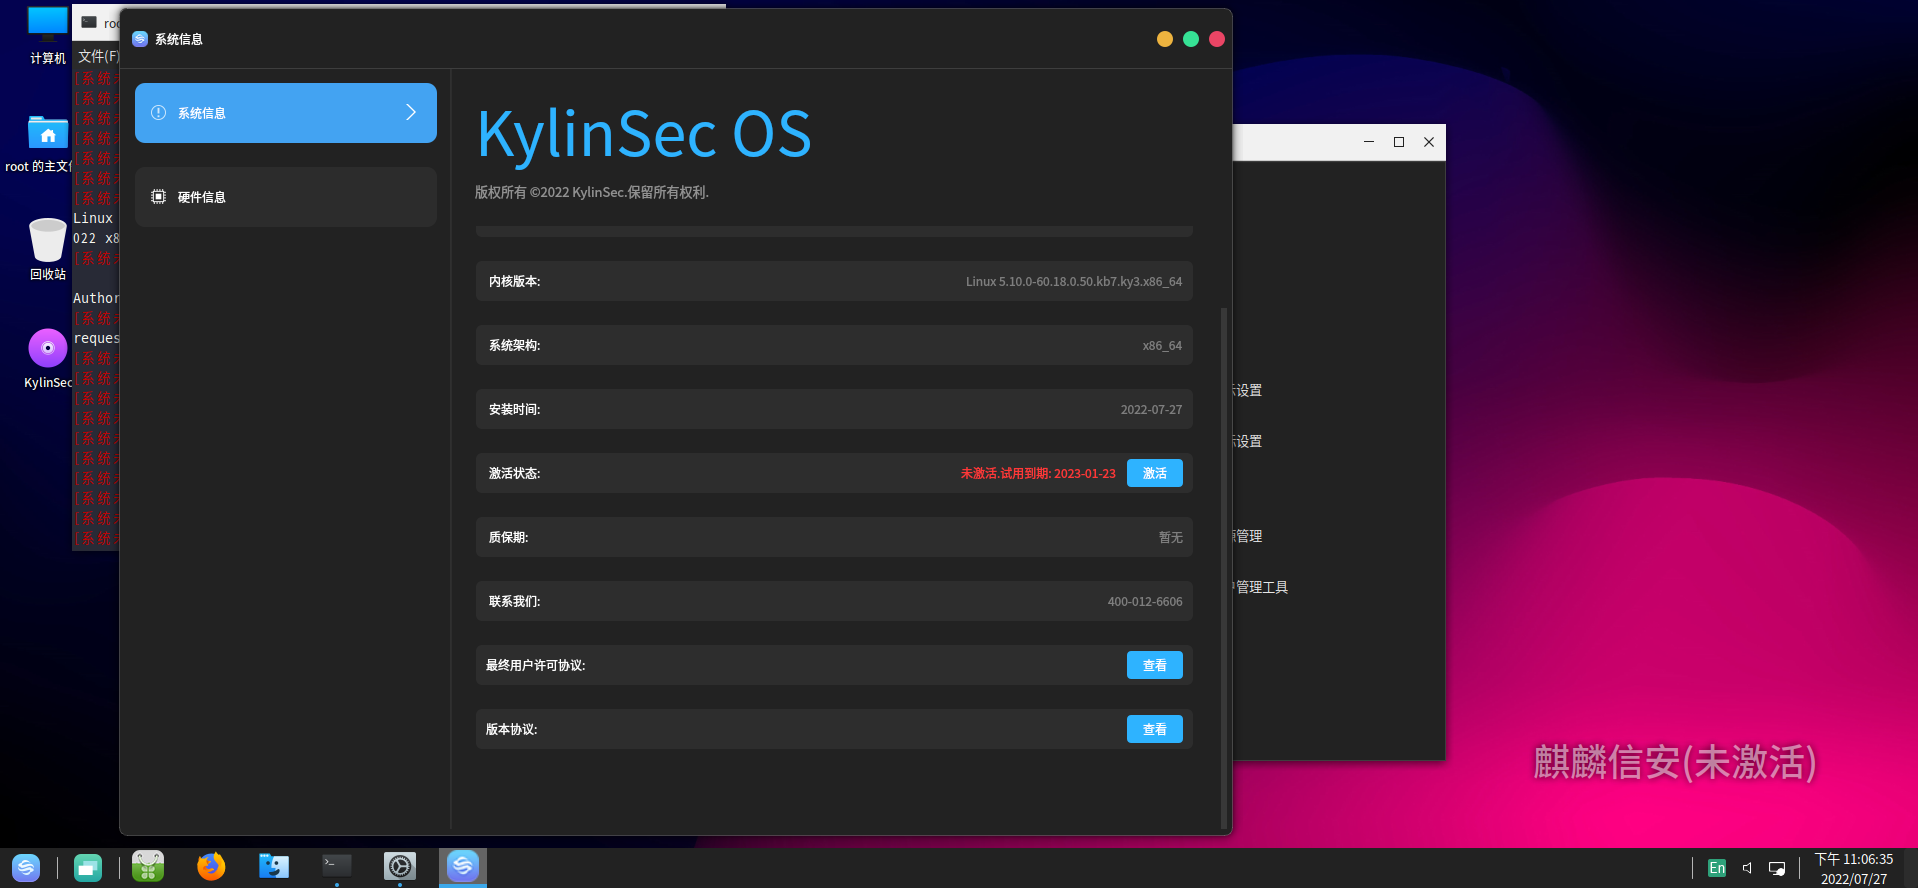Click the 暂无 value in 质保期 row
1918x888 pixels.
(1171, 538)
